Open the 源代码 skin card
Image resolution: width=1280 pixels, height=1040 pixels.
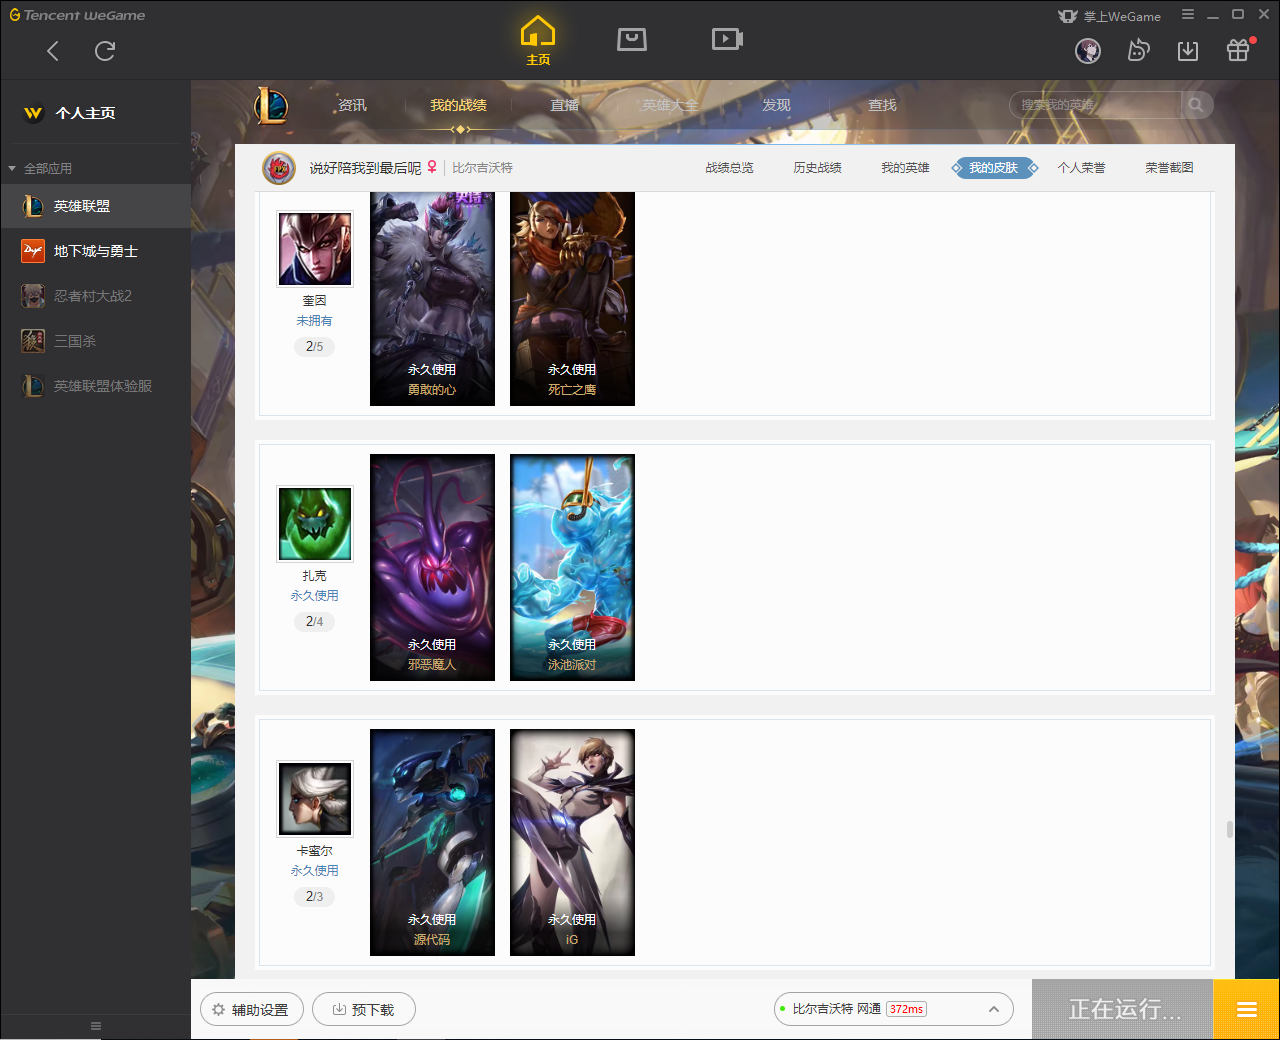432,842
